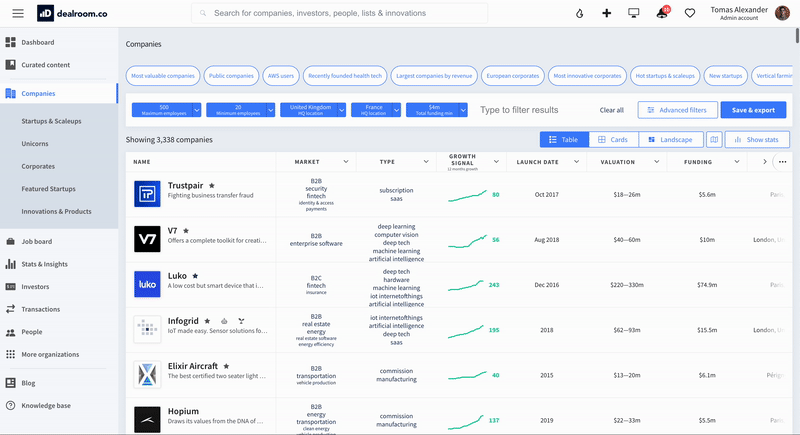Open Unicorns in sidebar
The image size is (800, 435).
point(35,144)
